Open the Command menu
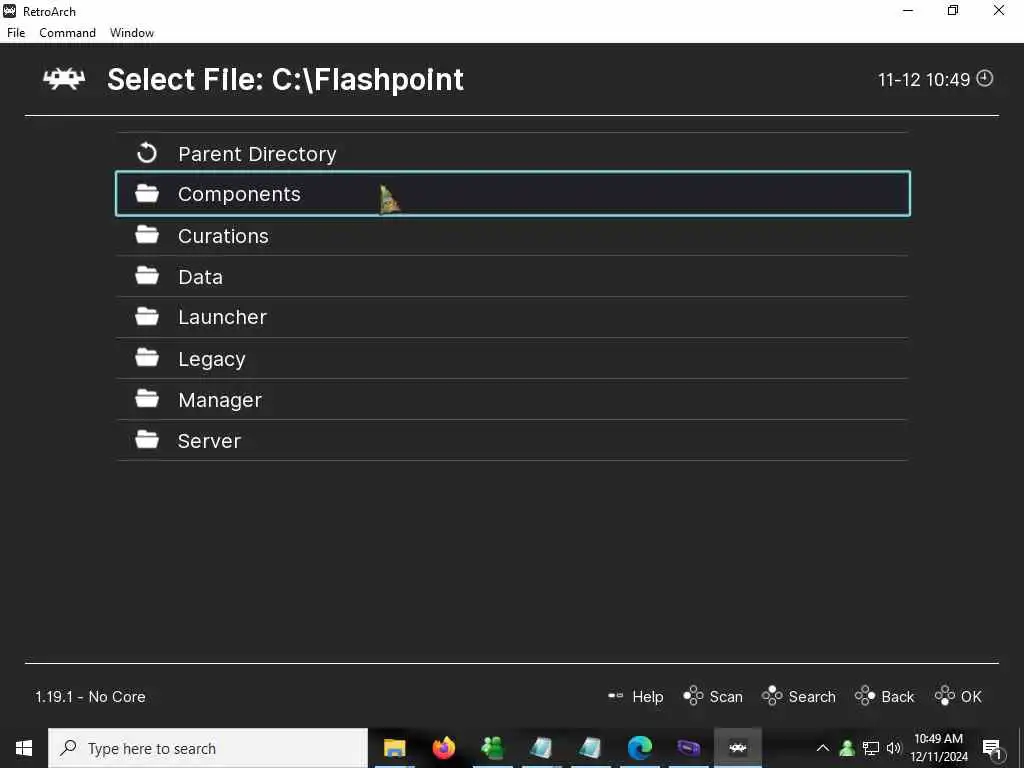The image size is (1024, 768). [x=67, y=33]
